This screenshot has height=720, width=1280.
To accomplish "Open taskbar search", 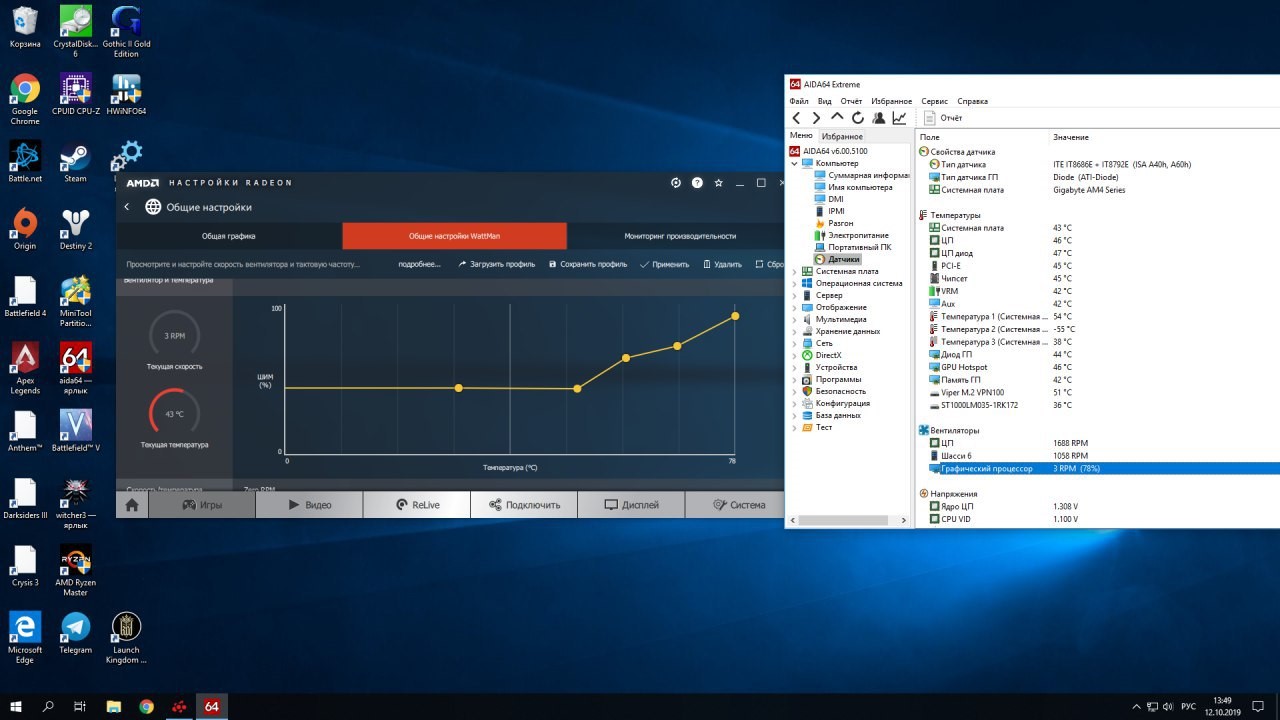I will (48, 706).
